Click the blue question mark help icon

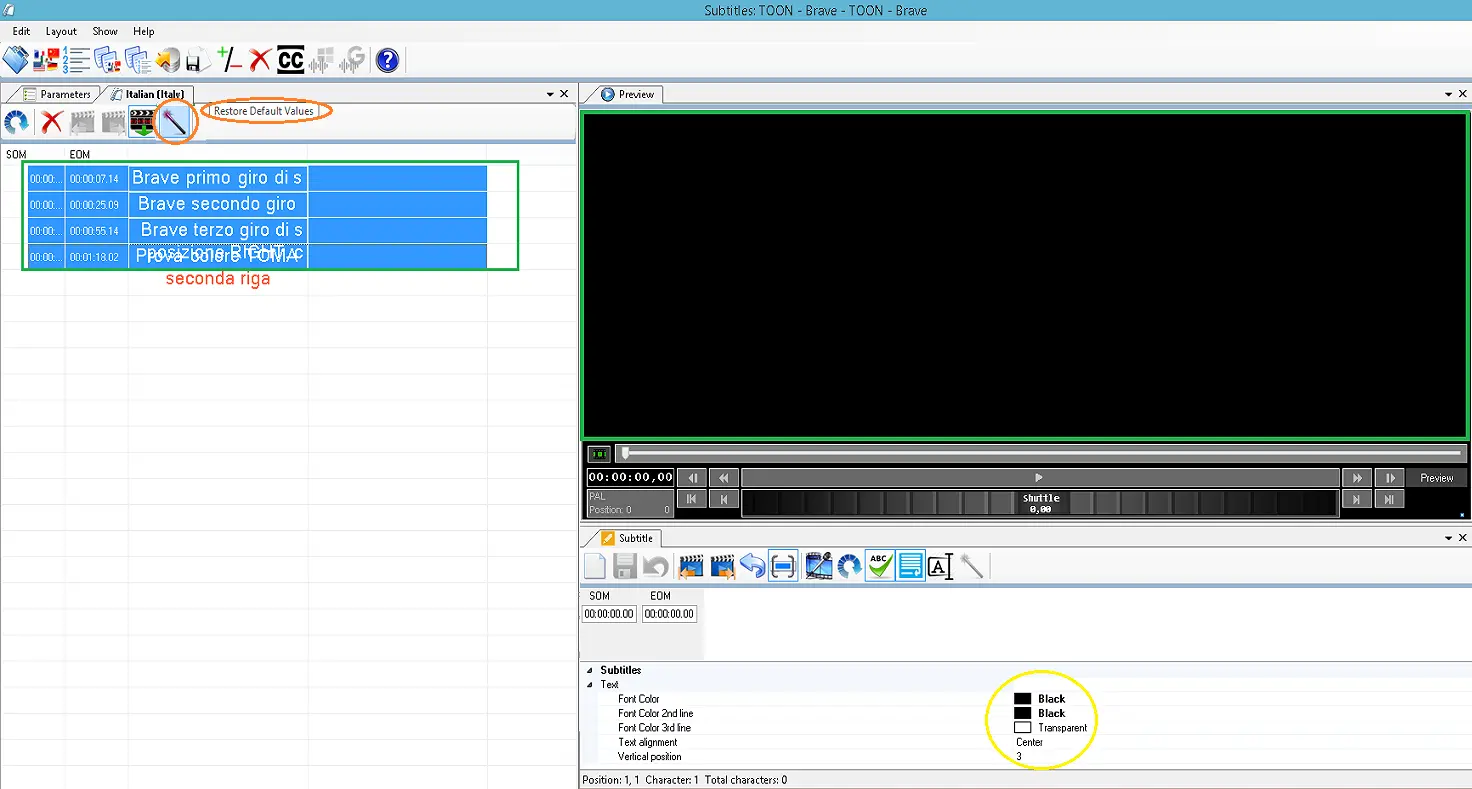point(387,60)
